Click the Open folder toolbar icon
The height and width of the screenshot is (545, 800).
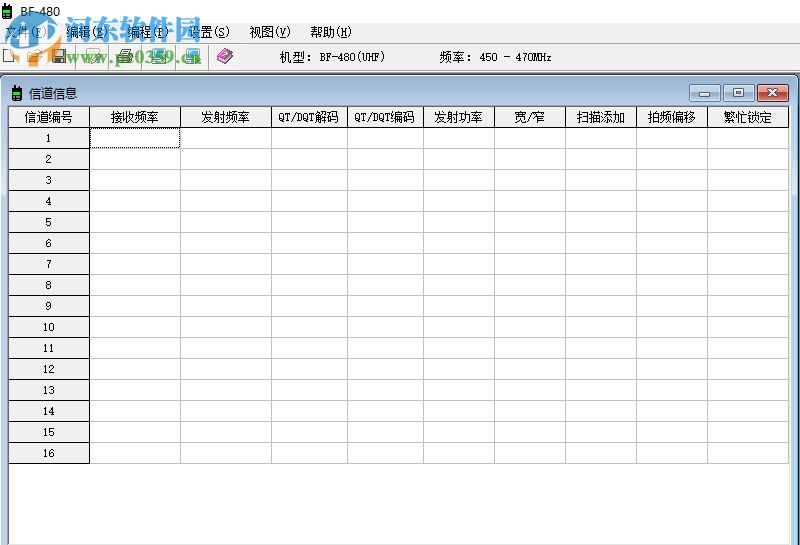coord(34,57)
